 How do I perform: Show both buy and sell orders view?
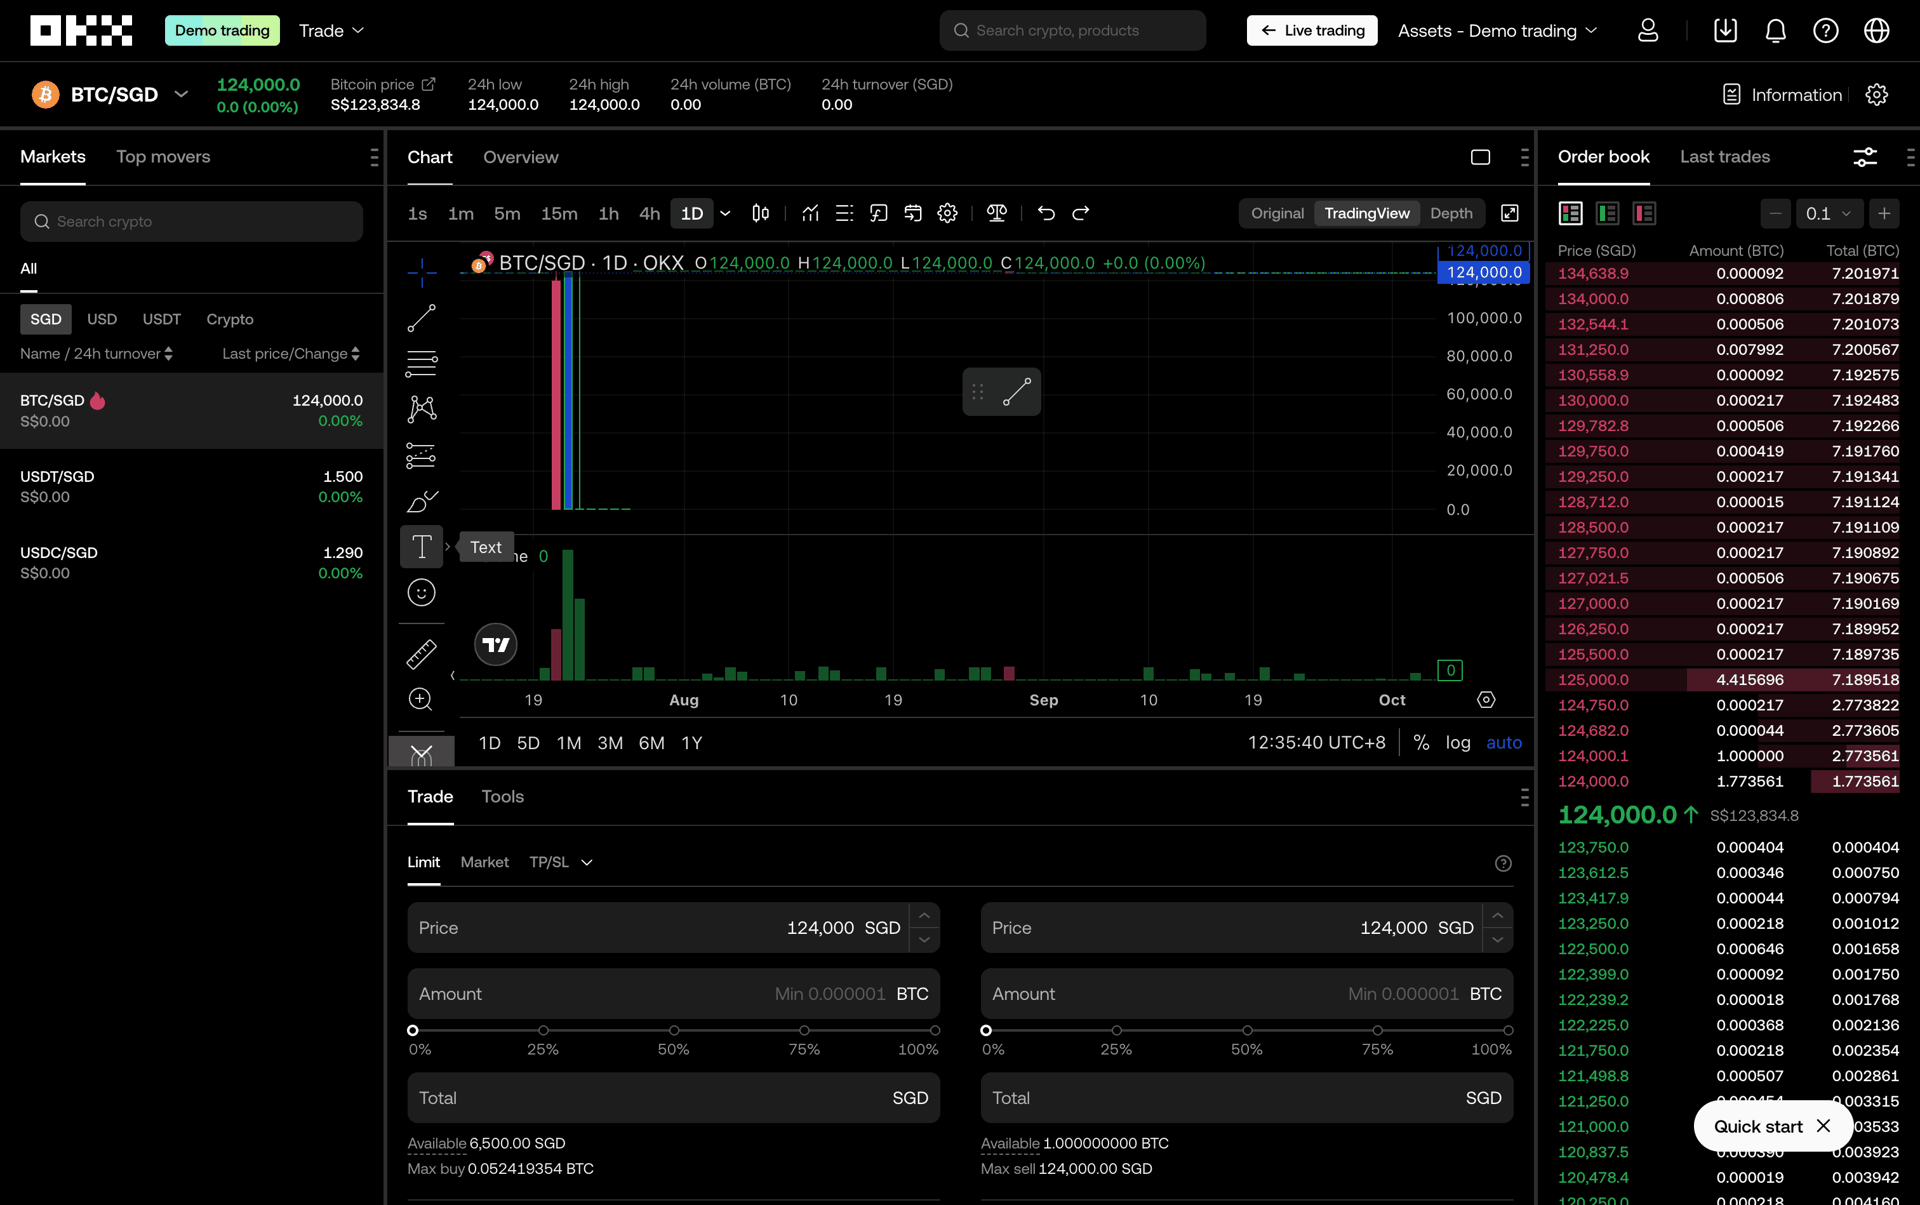[x=1570, y=213]
